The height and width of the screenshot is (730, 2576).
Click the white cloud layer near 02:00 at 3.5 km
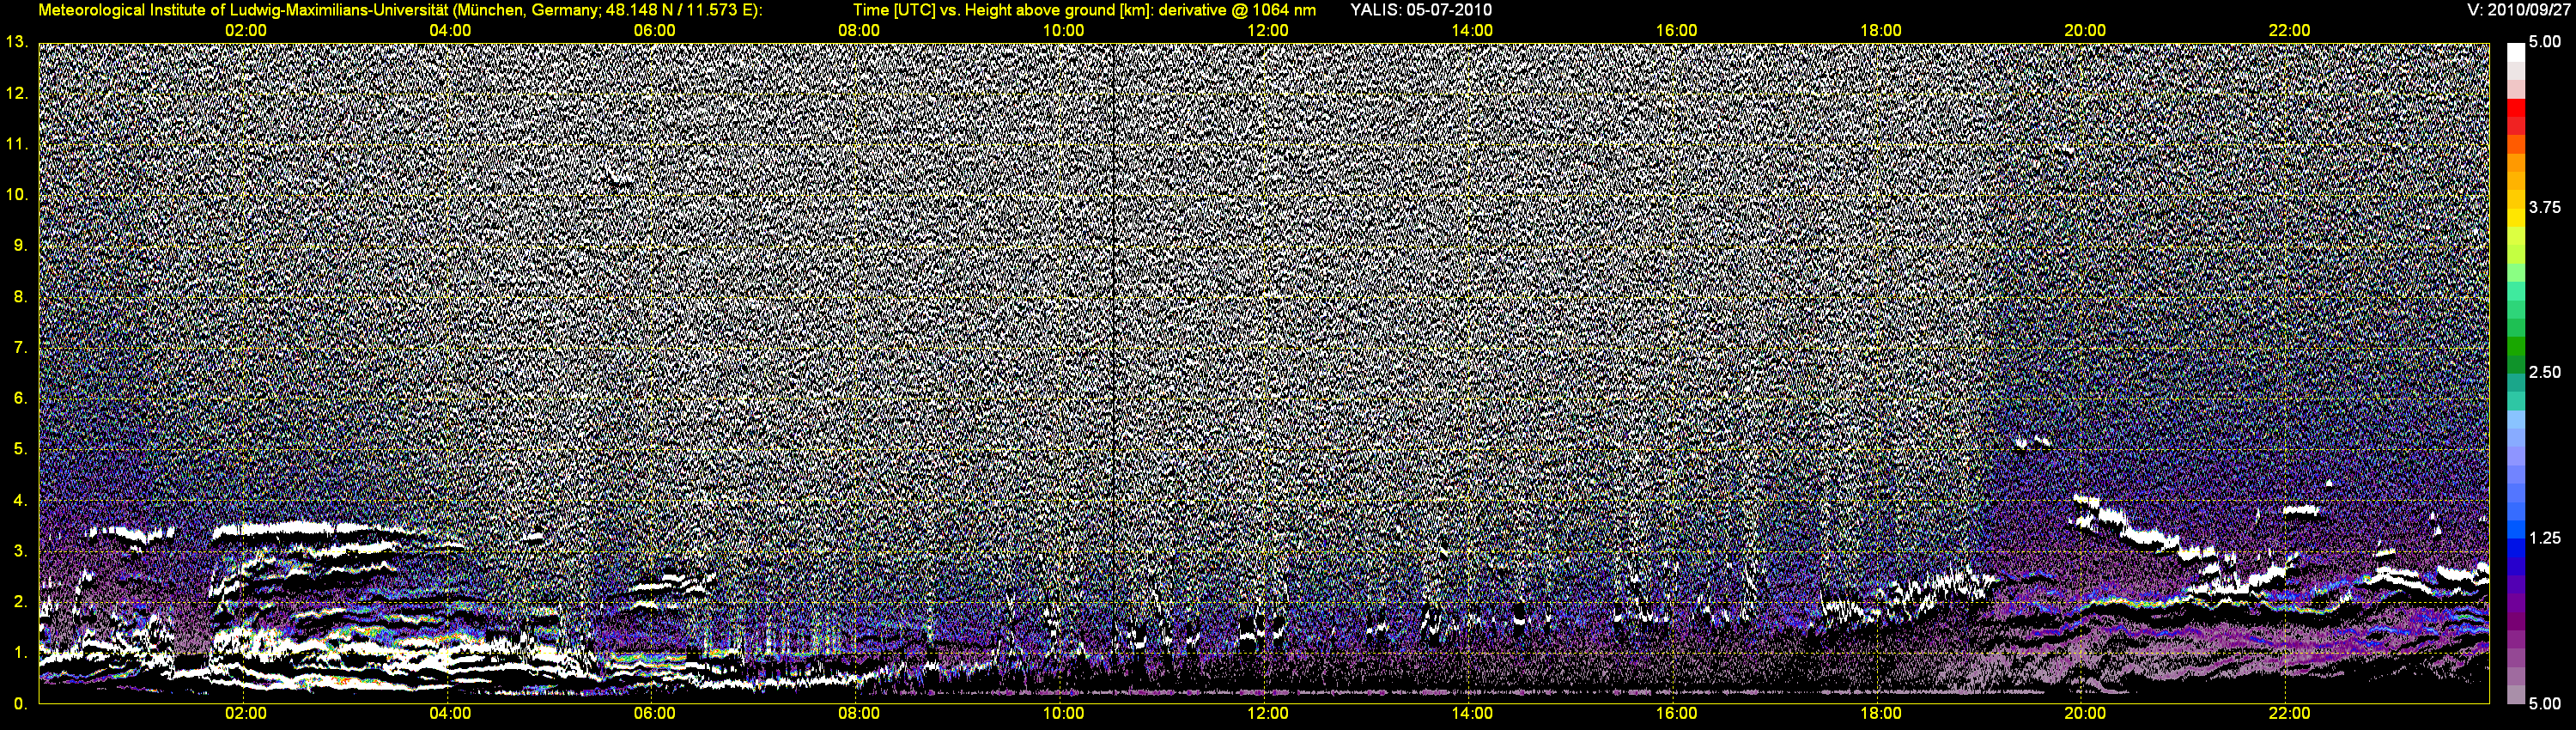[x=290, y=527]
